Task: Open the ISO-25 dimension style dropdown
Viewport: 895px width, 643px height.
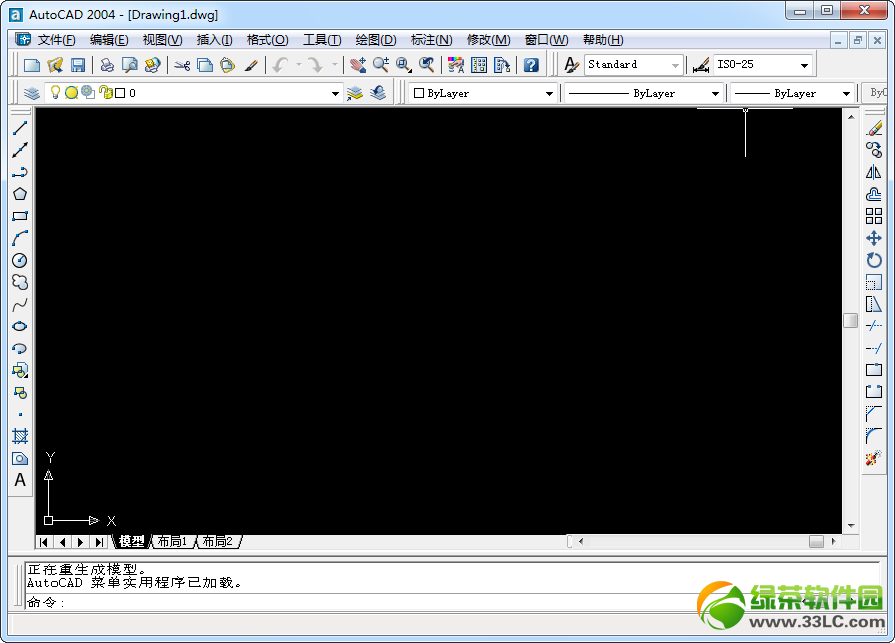Action: 804,65
